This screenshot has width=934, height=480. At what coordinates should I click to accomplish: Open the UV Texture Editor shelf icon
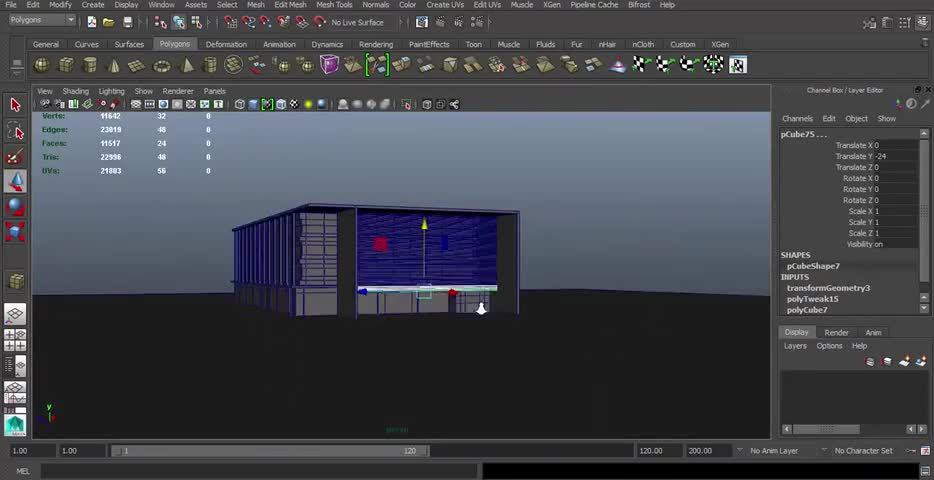(x=737, y=65)
